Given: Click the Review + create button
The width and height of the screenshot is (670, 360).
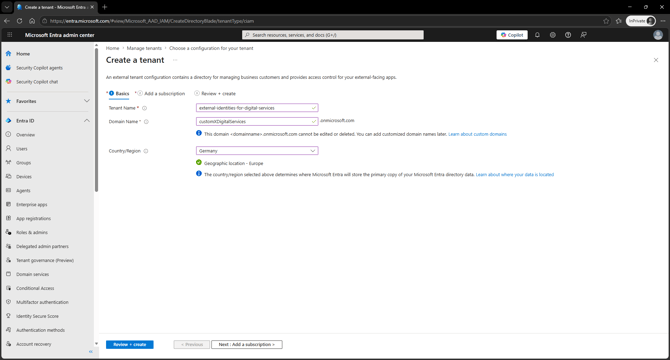Looking at the screenshot, I should click(130, 345).
